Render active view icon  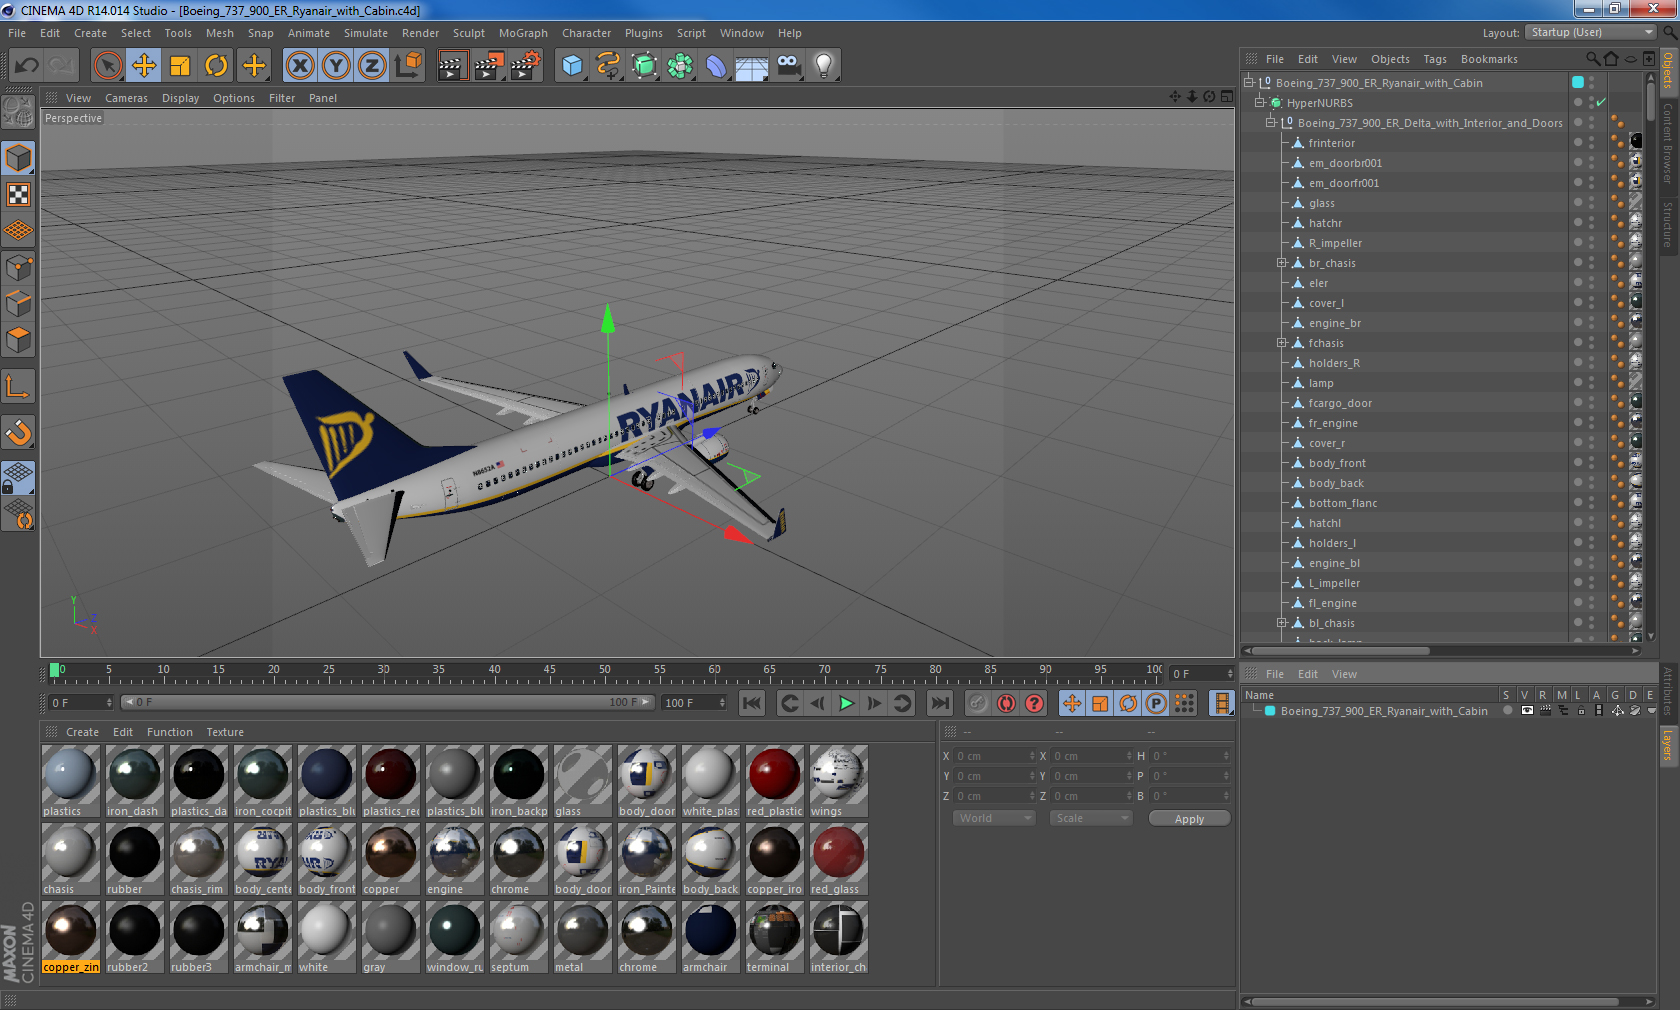click(x=452, y=66)
